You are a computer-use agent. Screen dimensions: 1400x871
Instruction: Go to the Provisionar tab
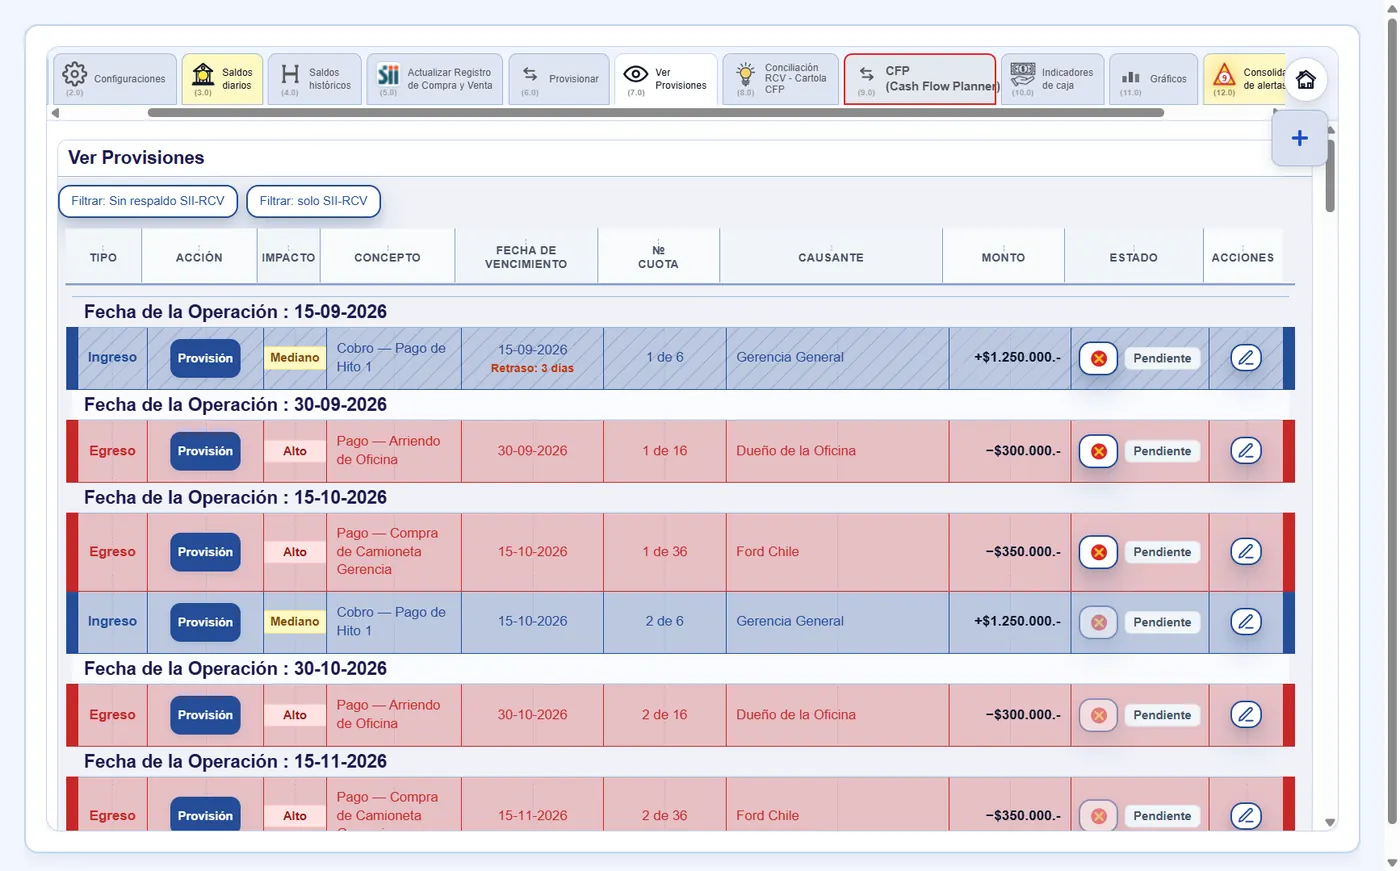559,79
